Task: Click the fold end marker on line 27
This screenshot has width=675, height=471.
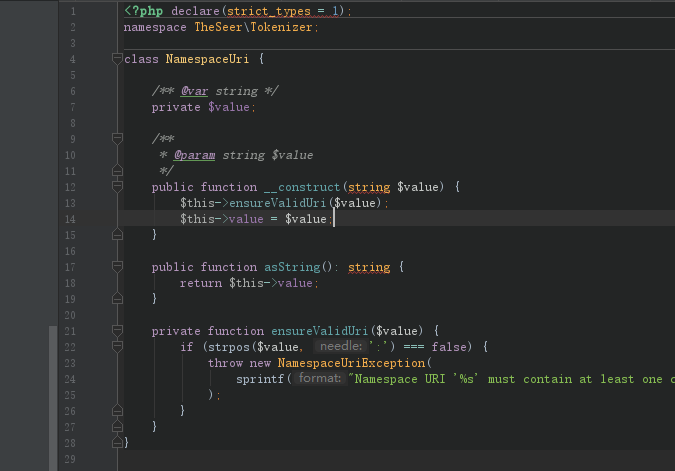Action: click(x=117, y=427)
